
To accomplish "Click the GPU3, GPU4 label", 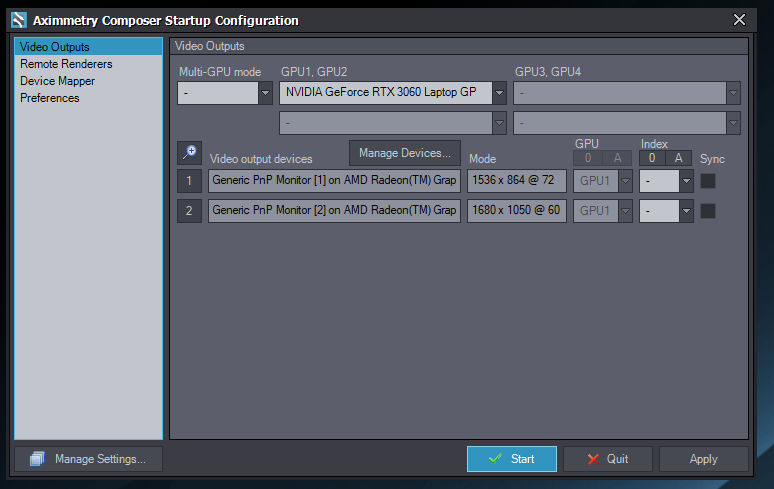I will (548, 72).
